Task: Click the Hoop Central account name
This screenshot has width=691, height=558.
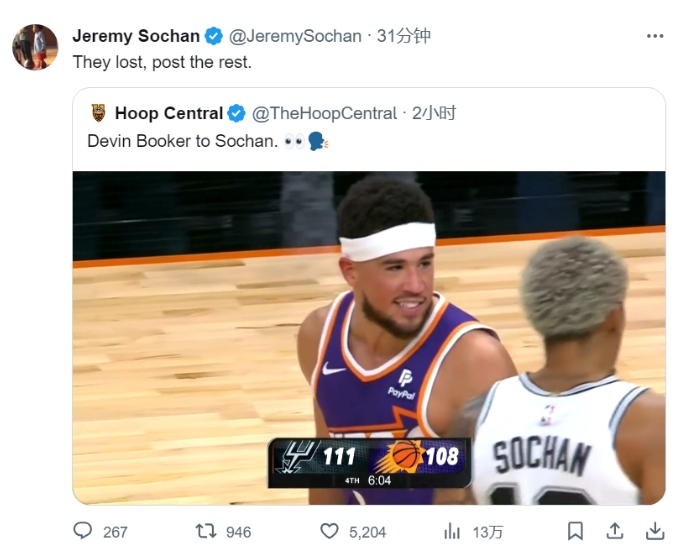Action: tap(168, 113)
